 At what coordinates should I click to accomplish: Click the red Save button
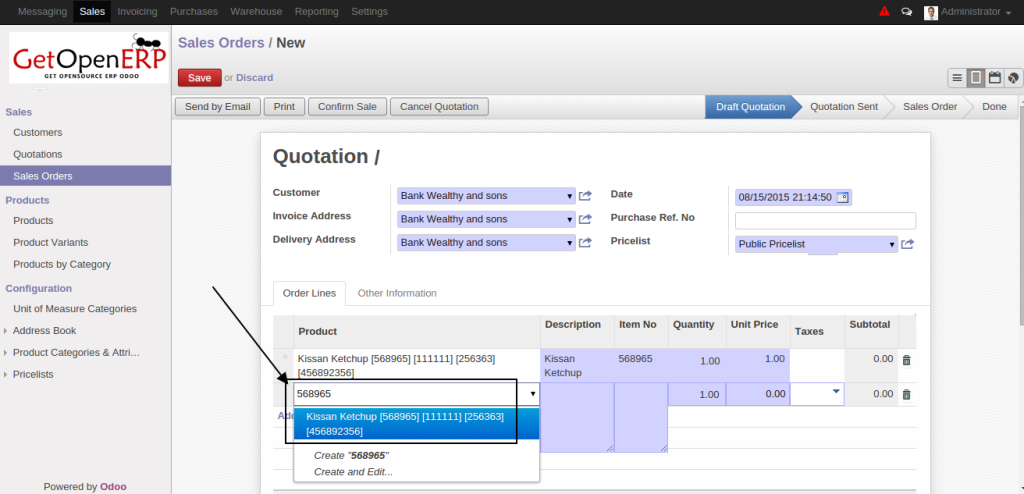[x=199, y=78]
